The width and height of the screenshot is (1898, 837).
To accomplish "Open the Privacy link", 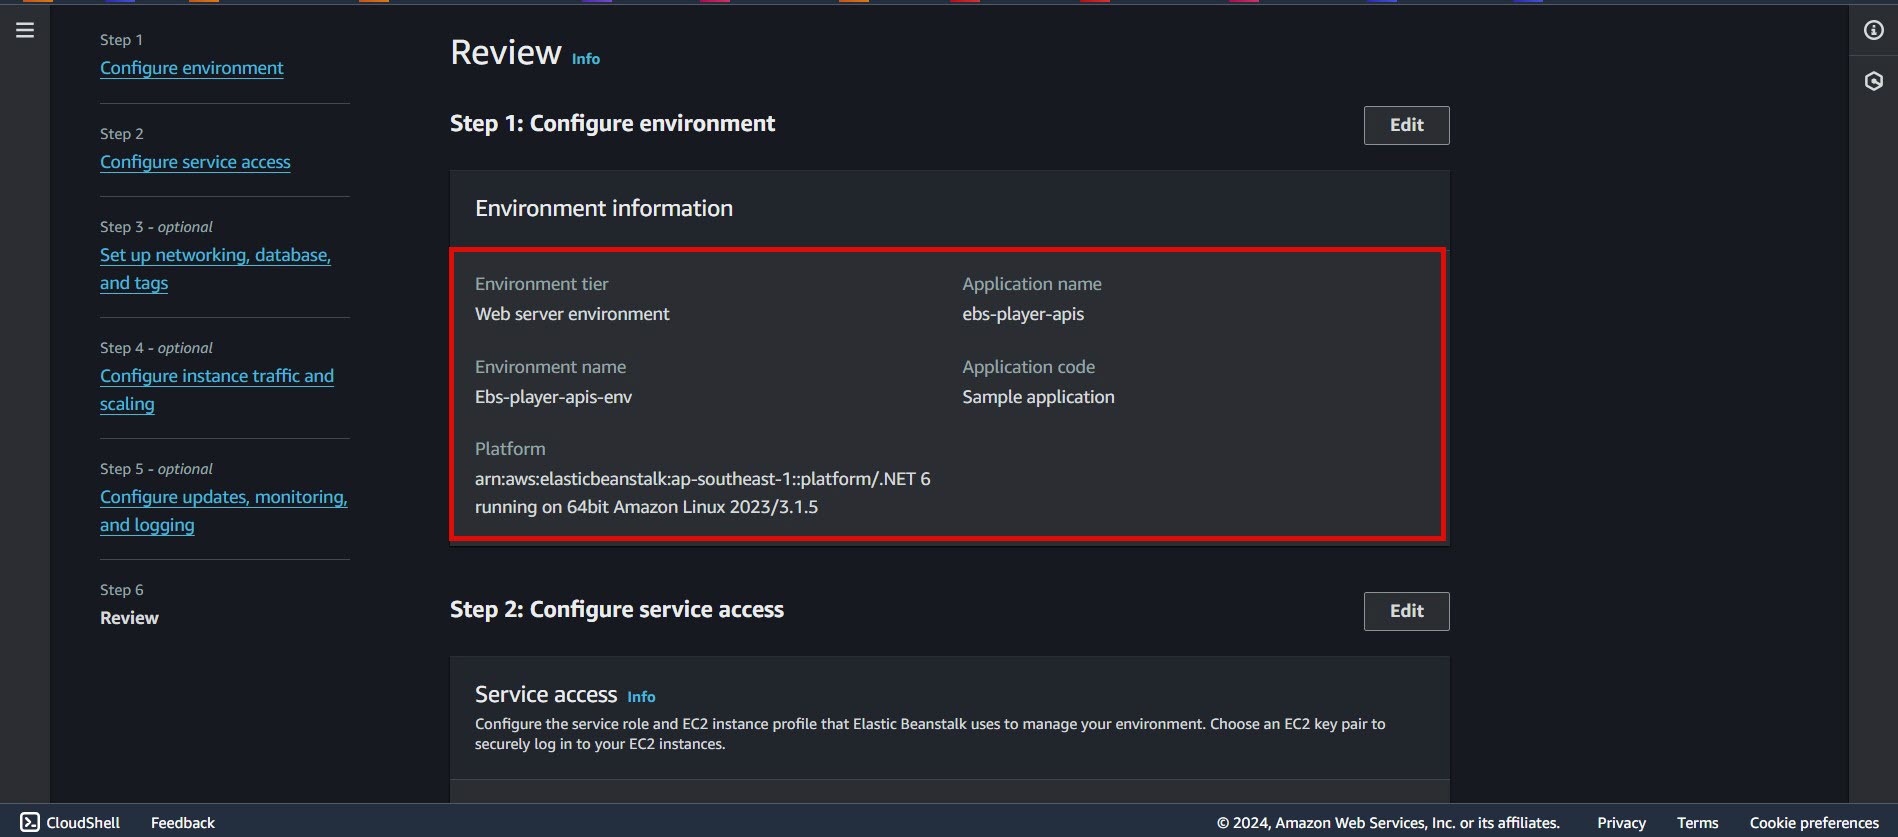I will [x=1621, y=822].
